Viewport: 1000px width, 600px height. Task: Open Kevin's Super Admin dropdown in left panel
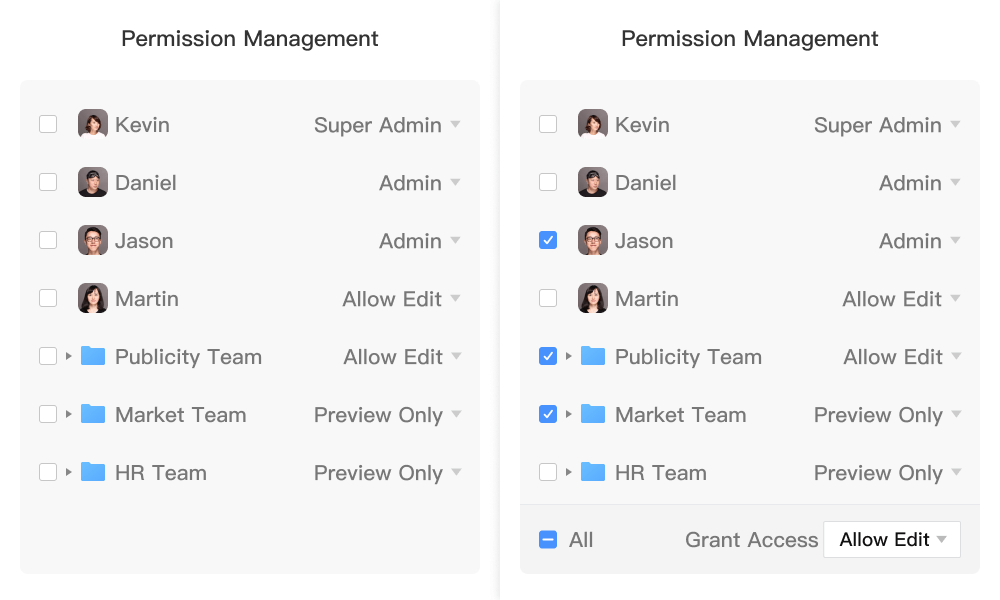[x=387, y=125]
